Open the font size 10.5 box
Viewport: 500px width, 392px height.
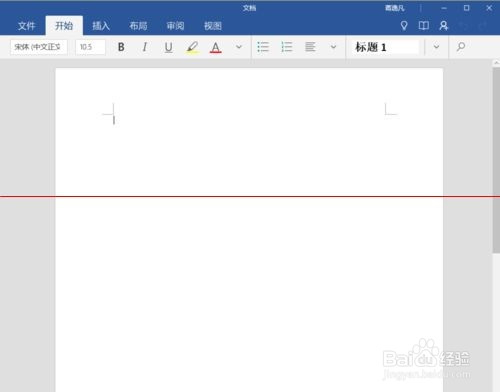click(x=90, y=47)
